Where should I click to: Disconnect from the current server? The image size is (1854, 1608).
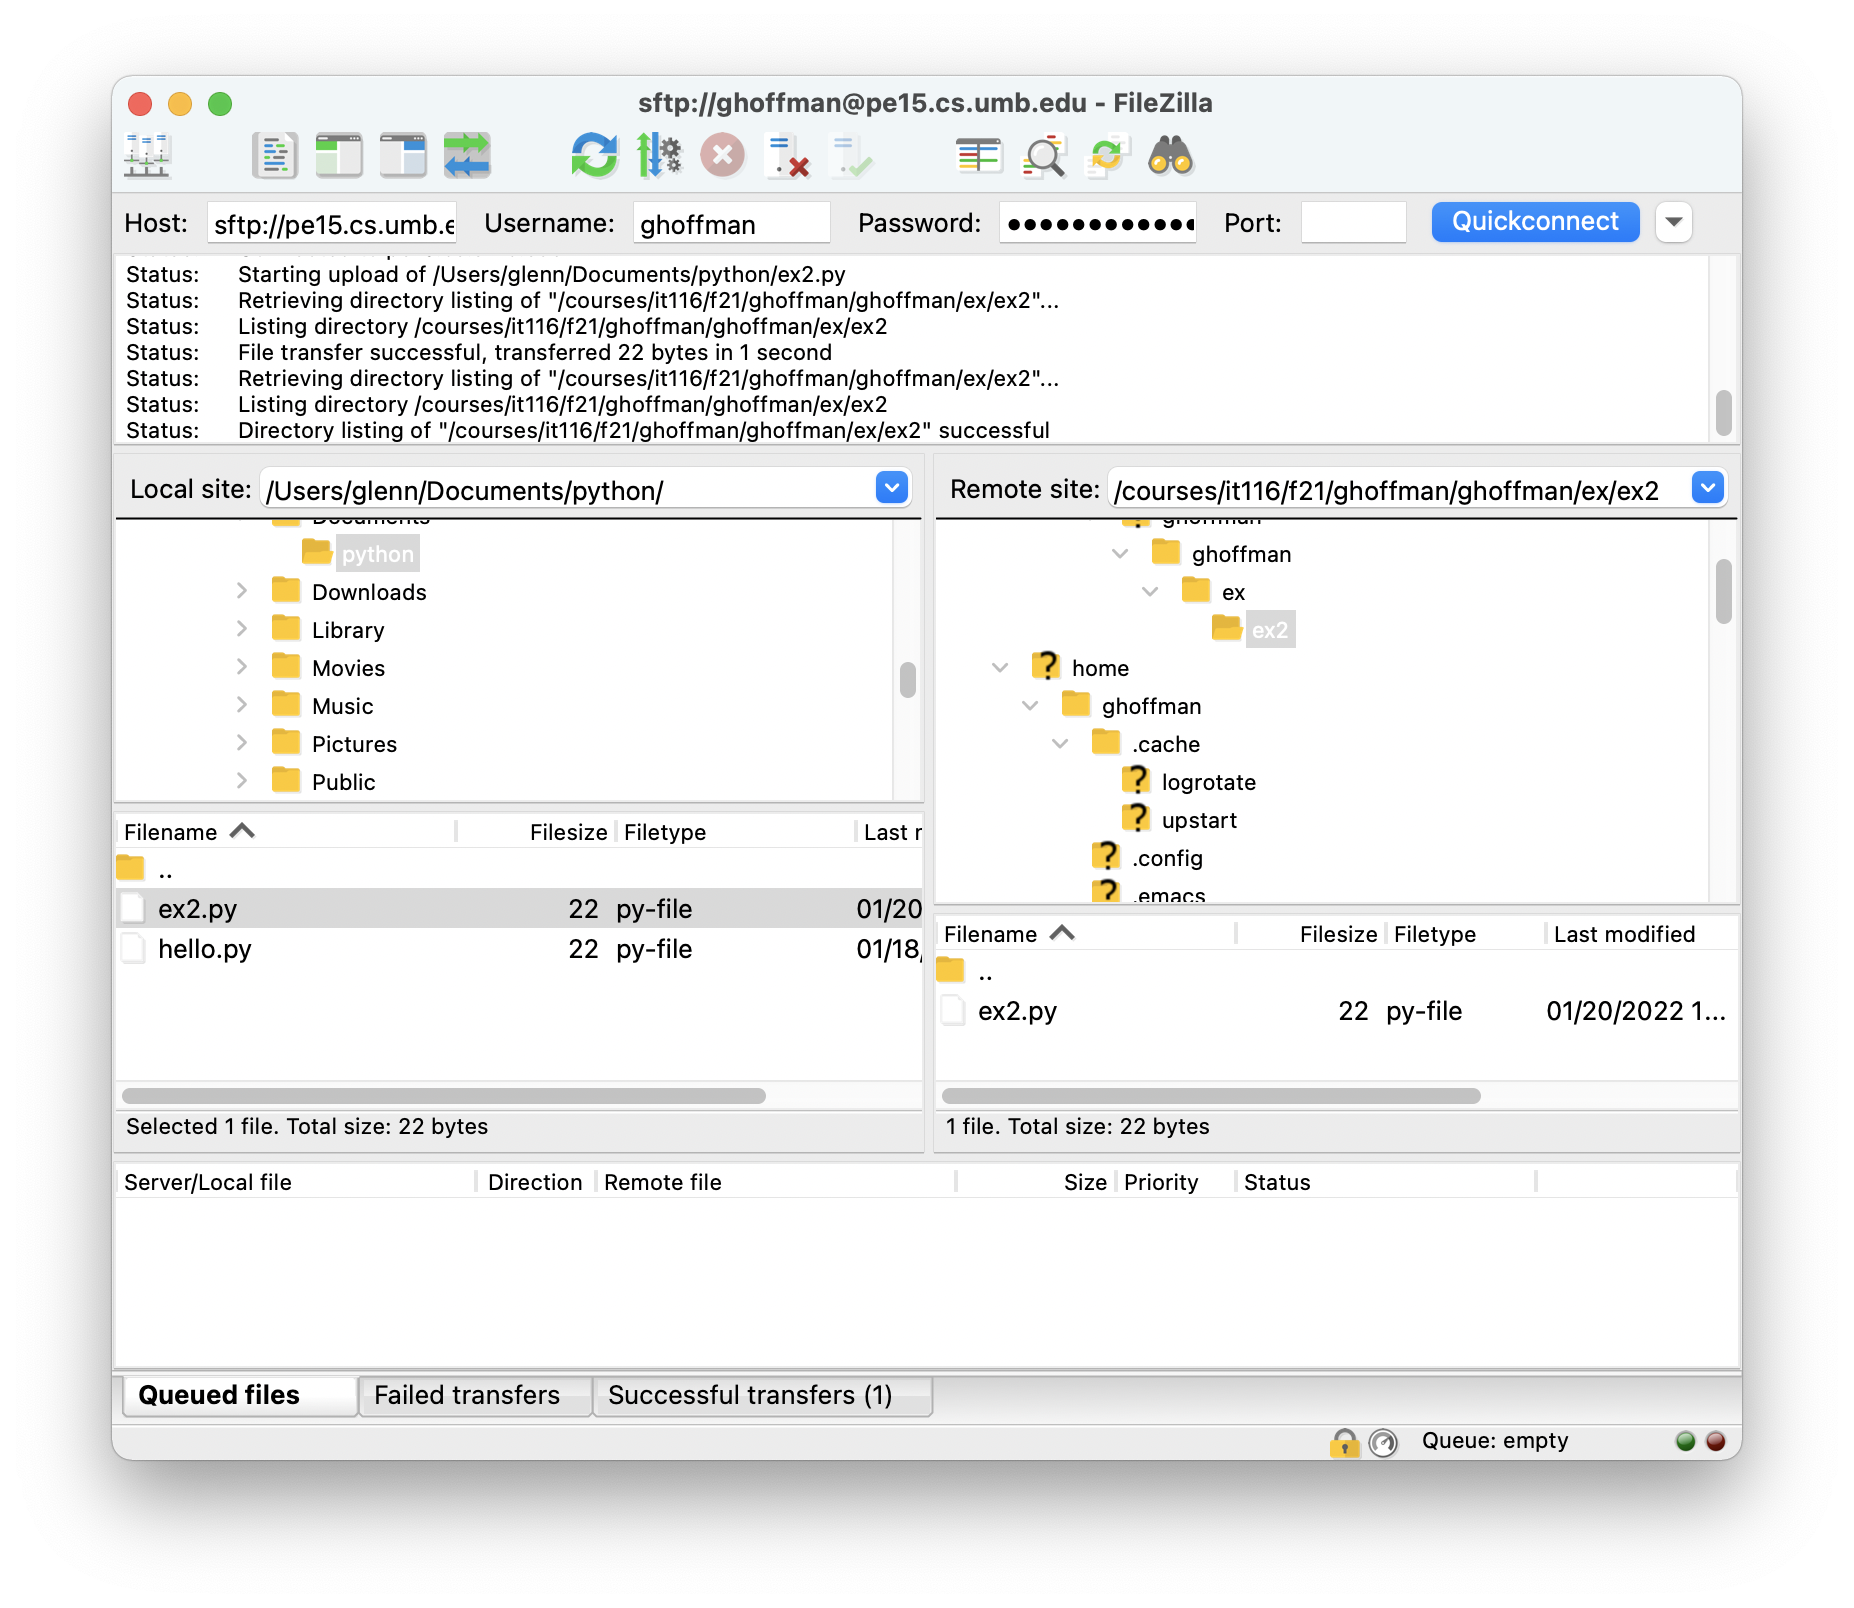(x=787, y=156)
